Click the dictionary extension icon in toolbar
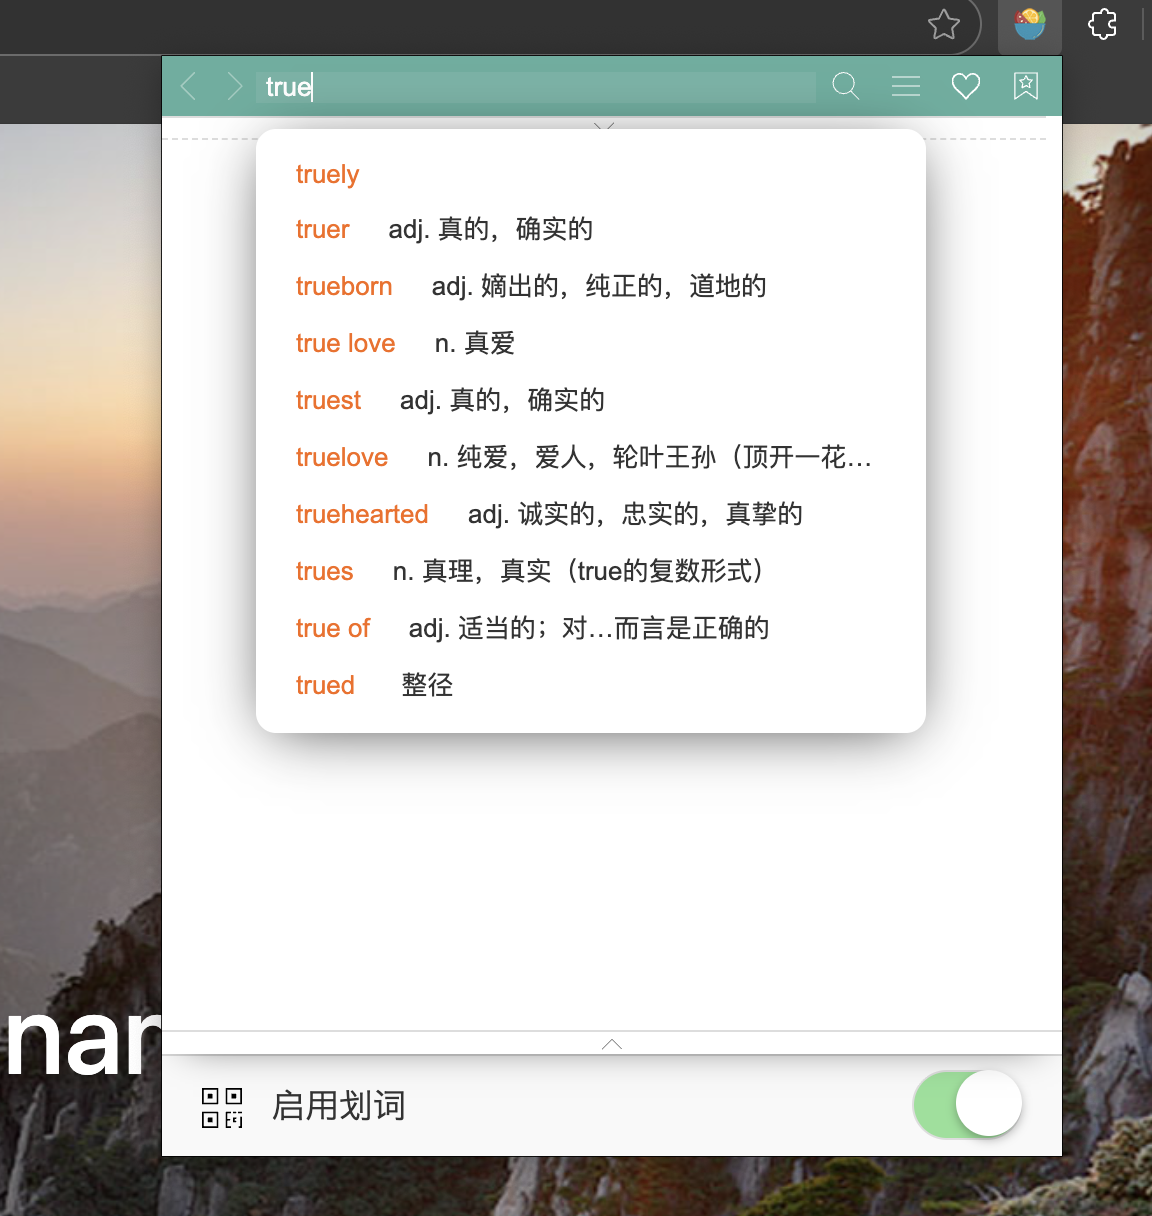The width and height of the screenshot is (1152, 1216). 1029,25
